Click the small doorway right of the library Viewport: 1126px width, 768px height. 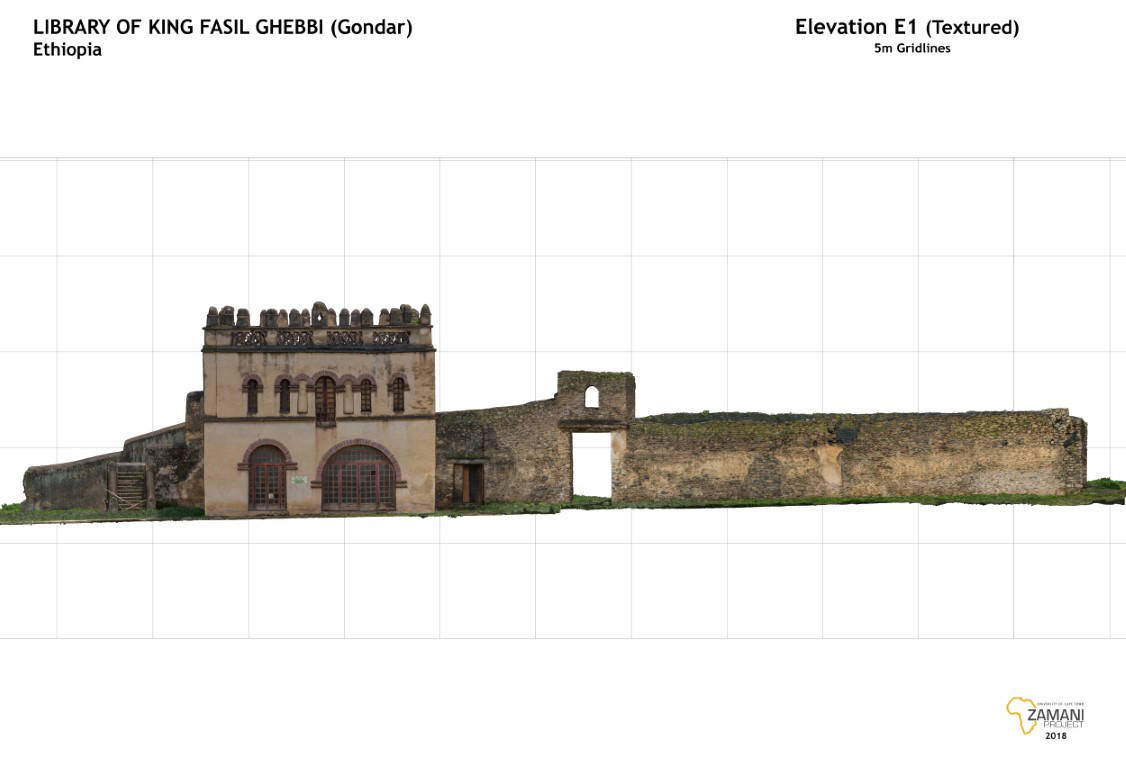(467, 484)
